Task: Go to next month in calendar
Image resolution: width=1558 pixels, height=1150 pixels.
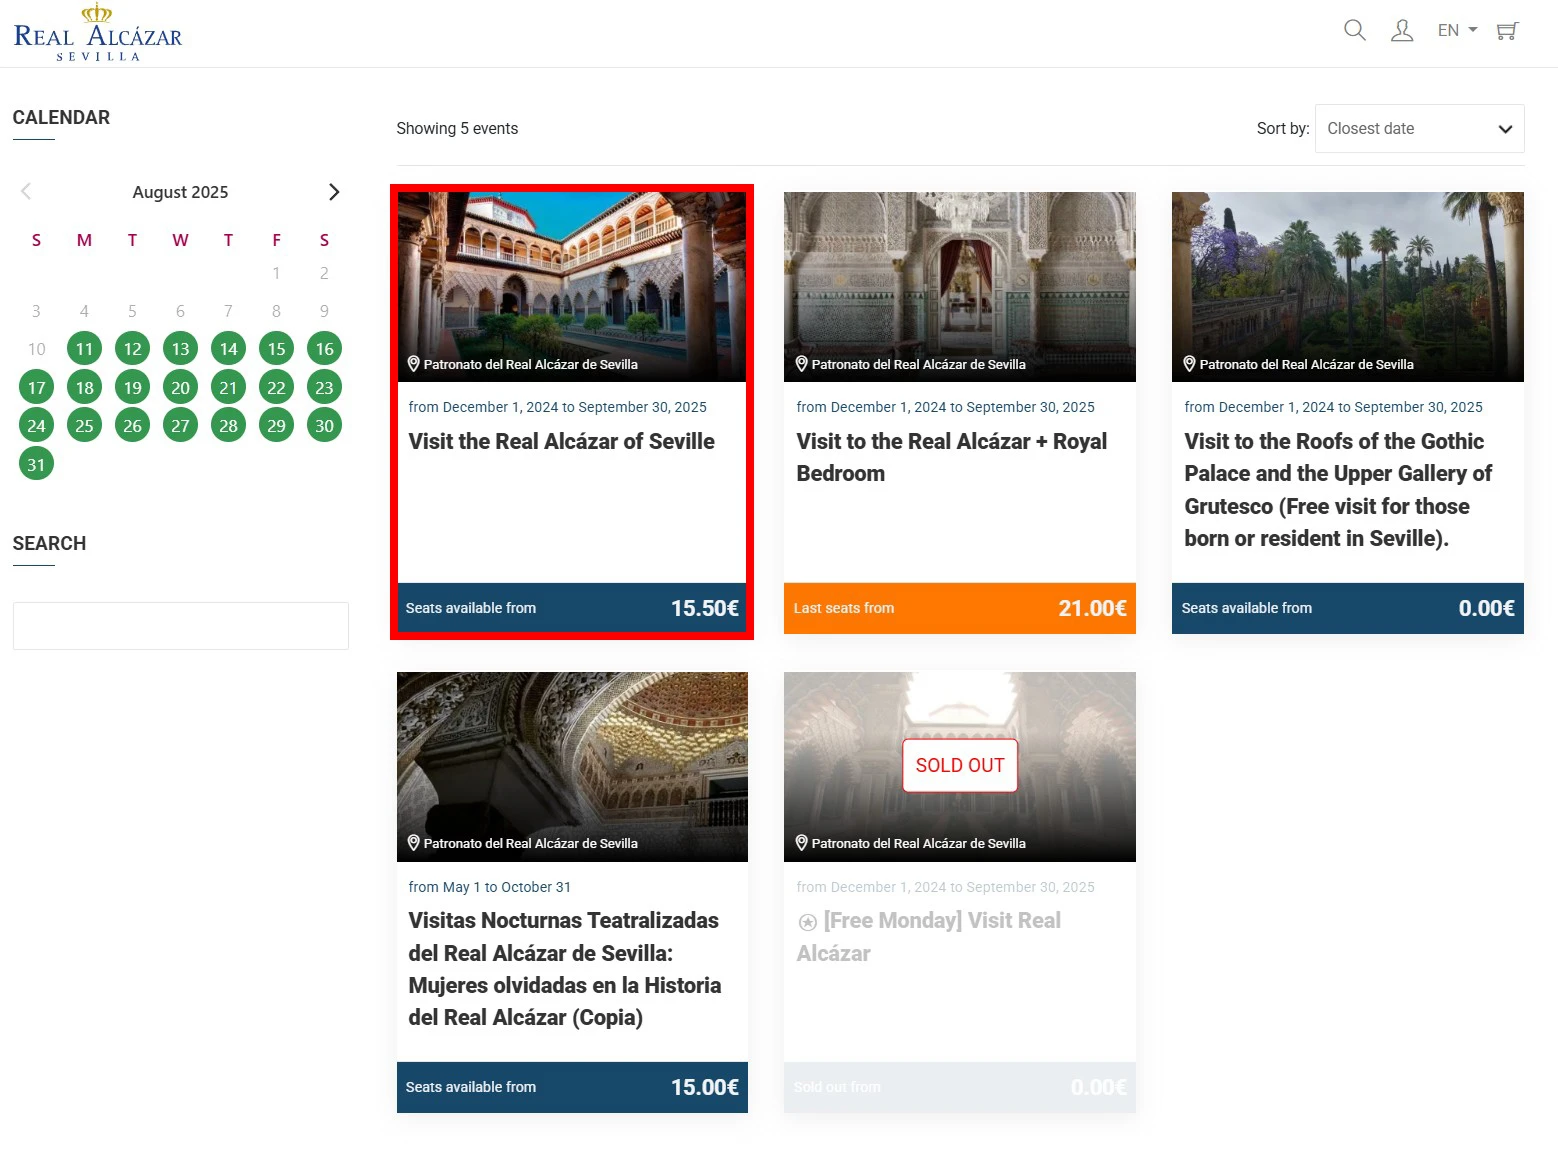Action: coord(334,192)
